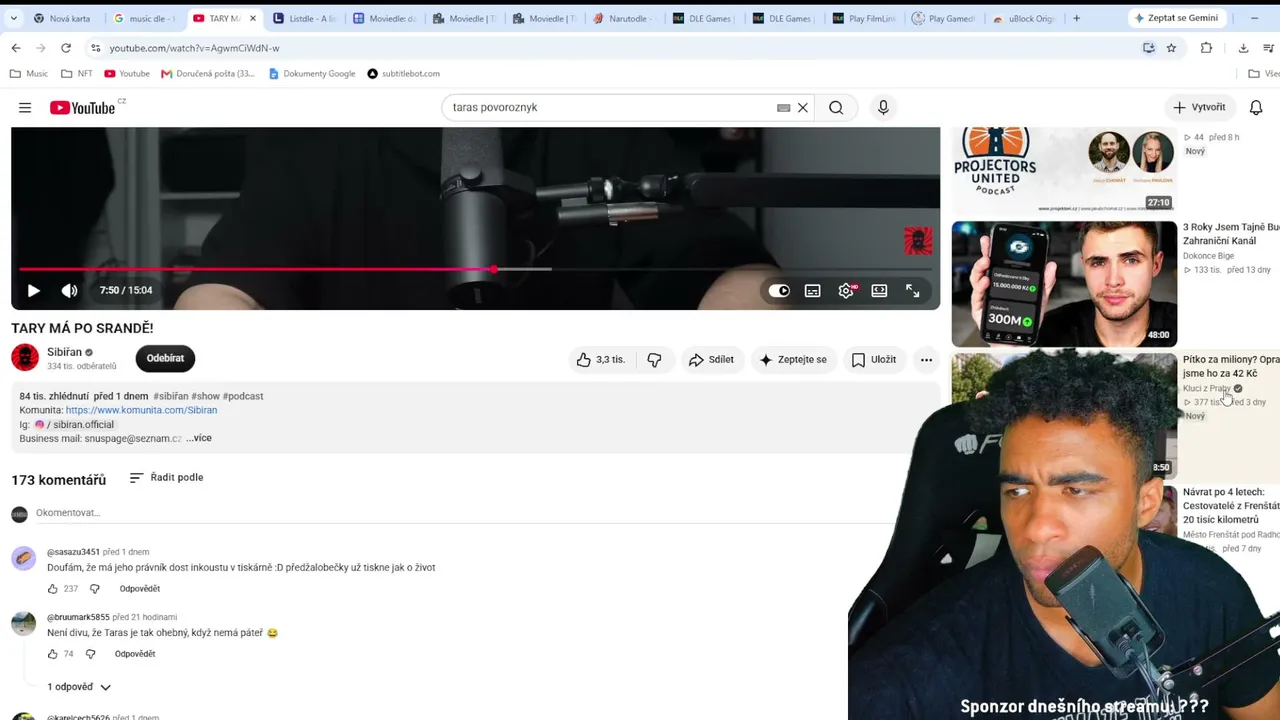The height and width of the screenshot is (720, 1280).
Task: Open the Projectors United Podcast thumbnail
Action: [1064, 170]
